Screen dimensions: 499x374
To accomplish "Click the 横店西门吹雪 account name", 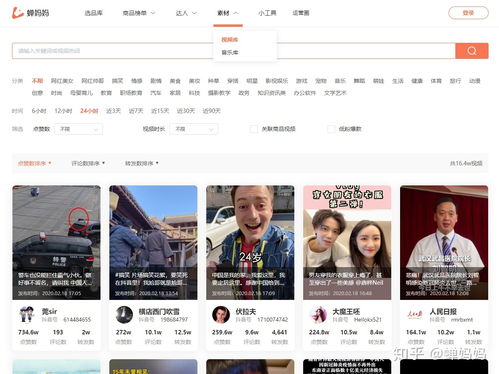I will (x=159, y=311).
